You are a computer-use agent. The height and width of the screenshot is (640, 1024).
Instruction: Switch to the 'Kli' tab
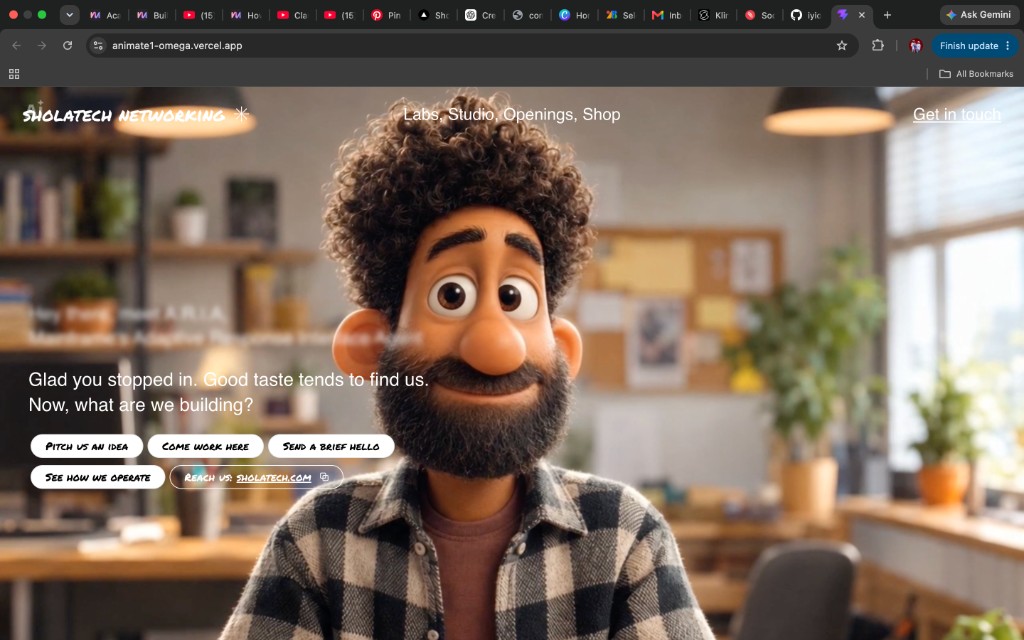pos(713,15)
